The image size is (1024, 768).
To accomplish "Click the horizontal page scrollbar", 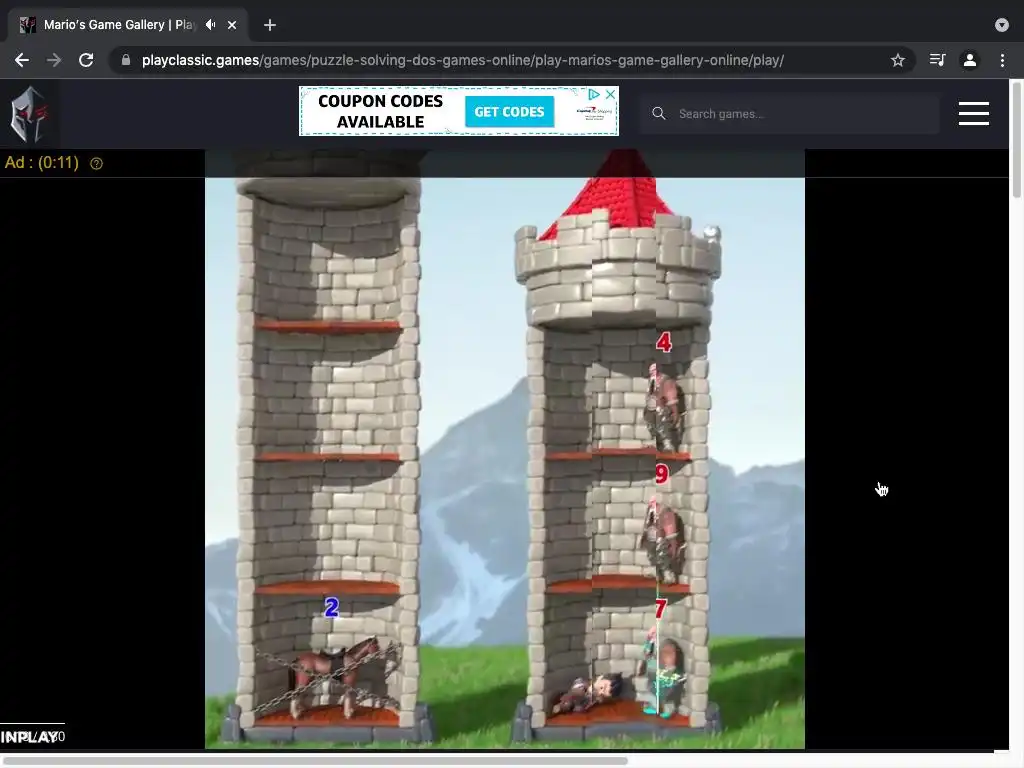I will pos(313,761).
